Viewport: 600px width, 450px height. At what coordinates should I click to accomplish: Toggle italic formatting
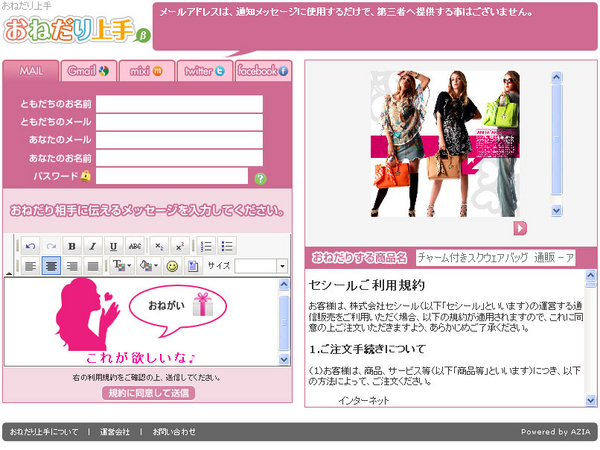click(93, 246)
